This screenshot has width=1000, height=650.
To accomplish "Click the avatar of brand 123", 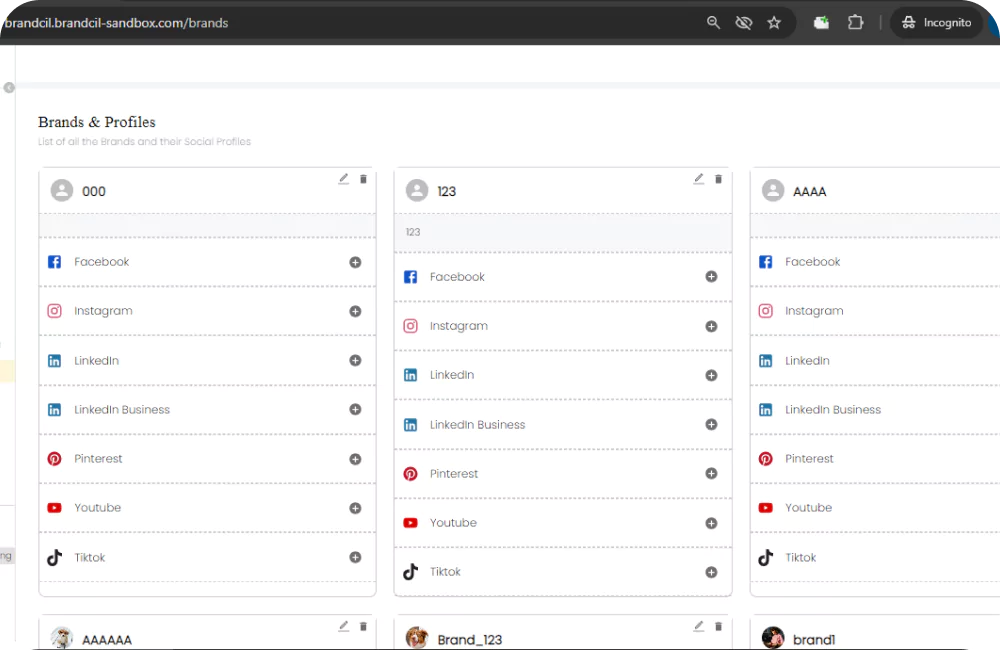I will click(x=417, y=191).
